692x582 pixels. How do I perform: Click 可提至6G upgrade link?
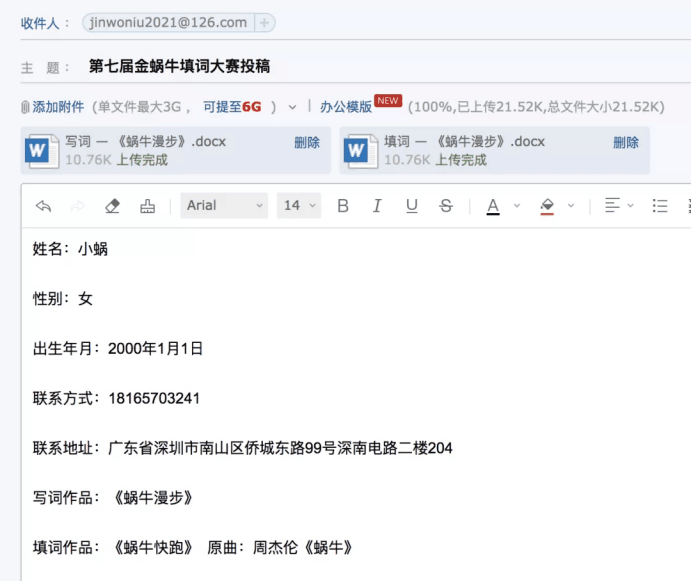232,107
